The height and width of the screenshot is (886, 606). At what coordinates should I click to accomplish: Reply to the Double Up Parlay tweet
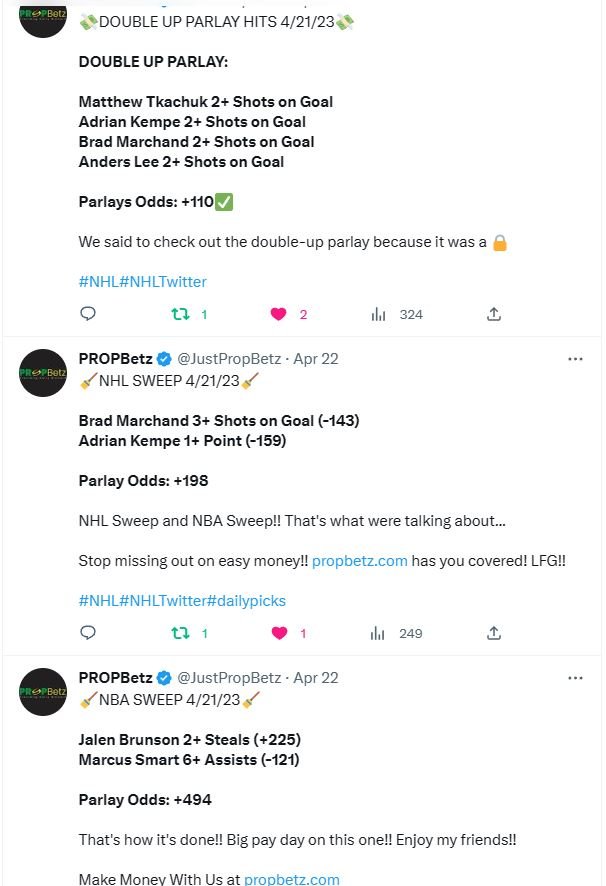tap(88, 314)
